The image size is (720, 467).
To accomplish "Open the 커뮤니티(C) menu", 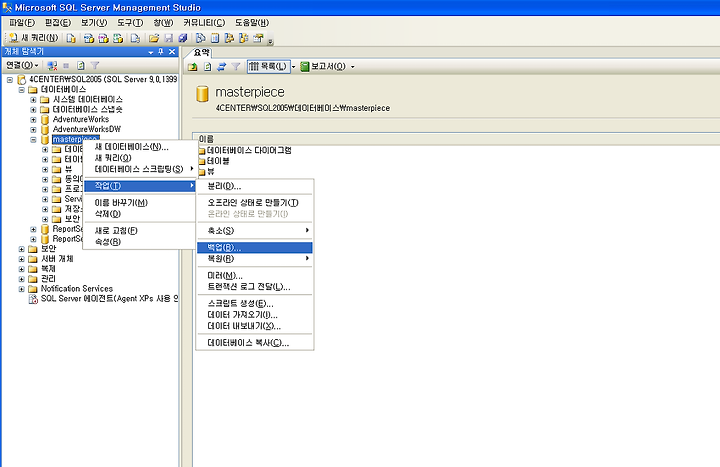I will point(204,23).
